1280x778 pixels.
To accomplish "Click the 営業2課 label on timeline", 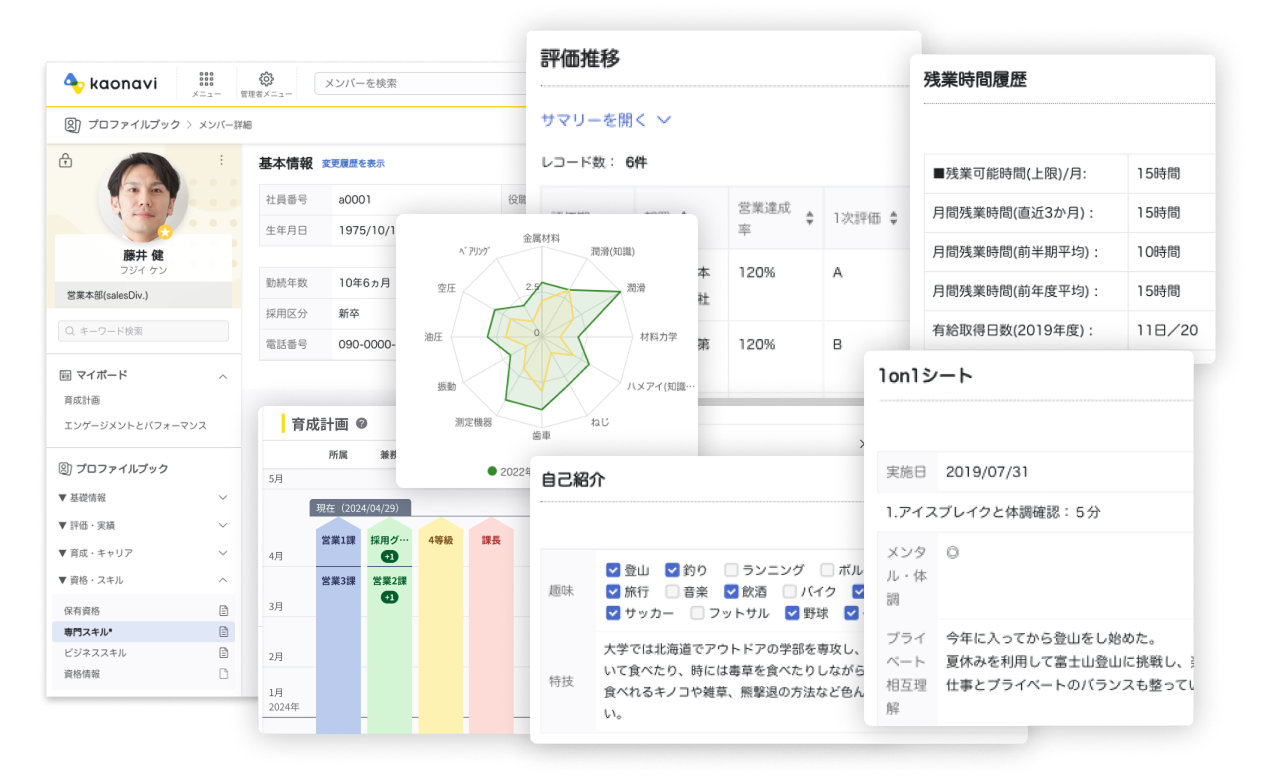I will point(389,581).
